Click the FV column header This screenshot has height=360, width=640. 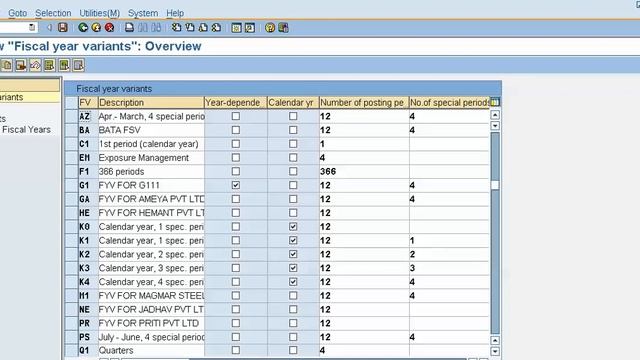88,102
